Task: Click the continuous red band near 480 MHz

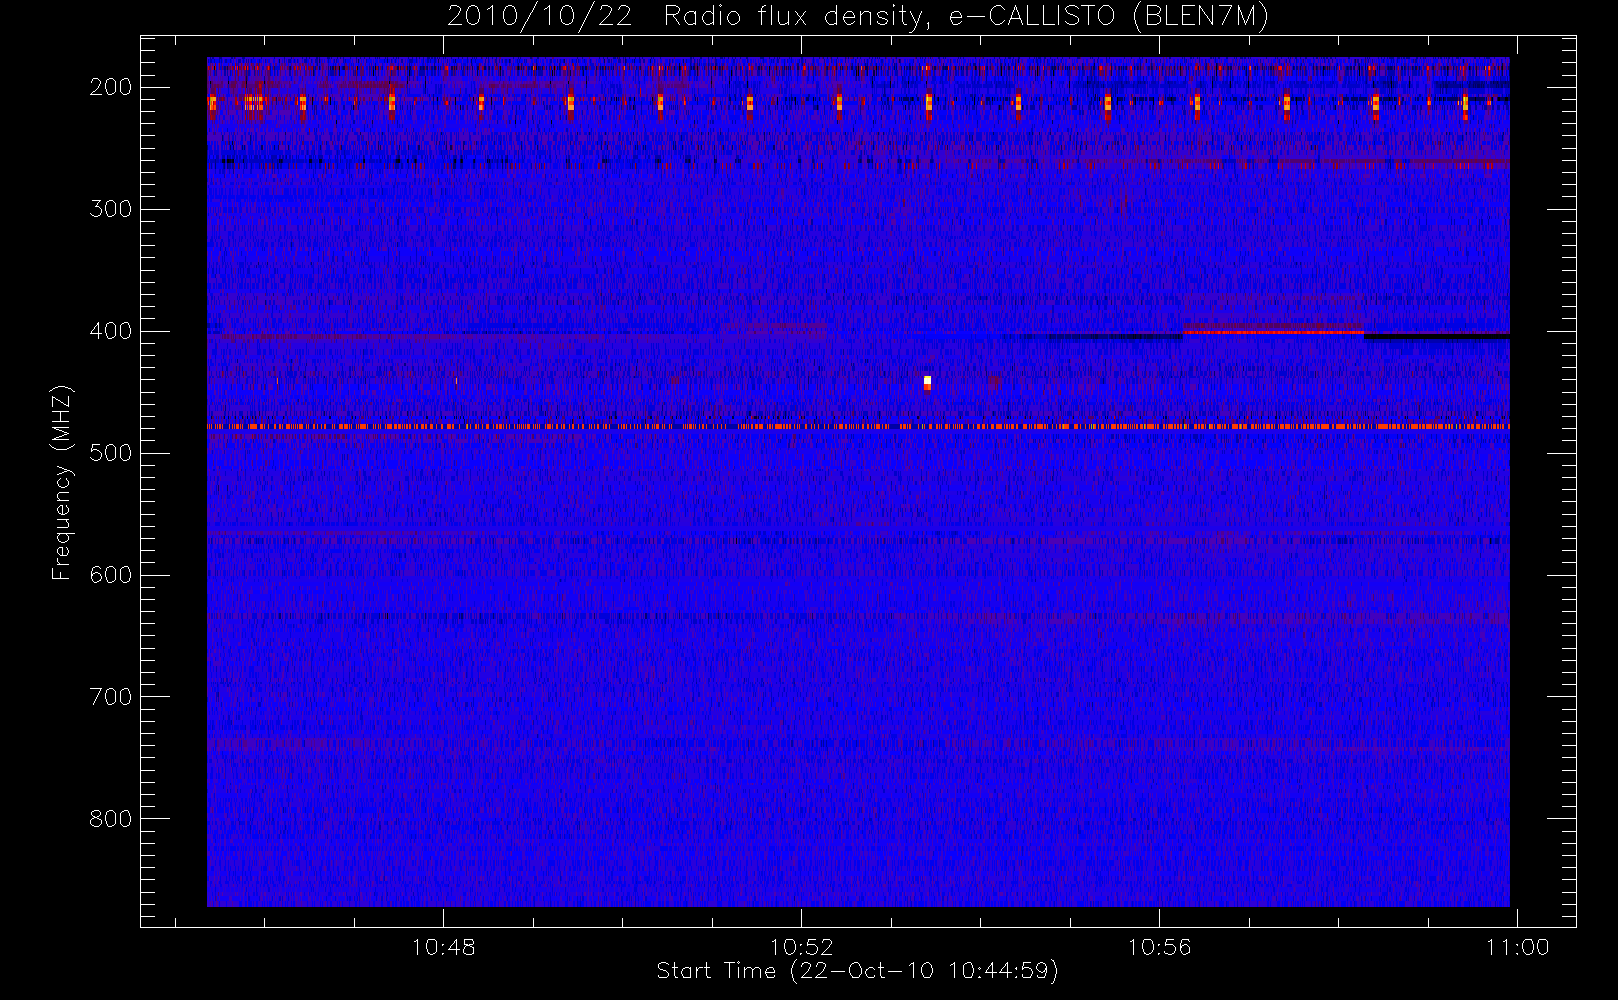Action: (858, 427)
